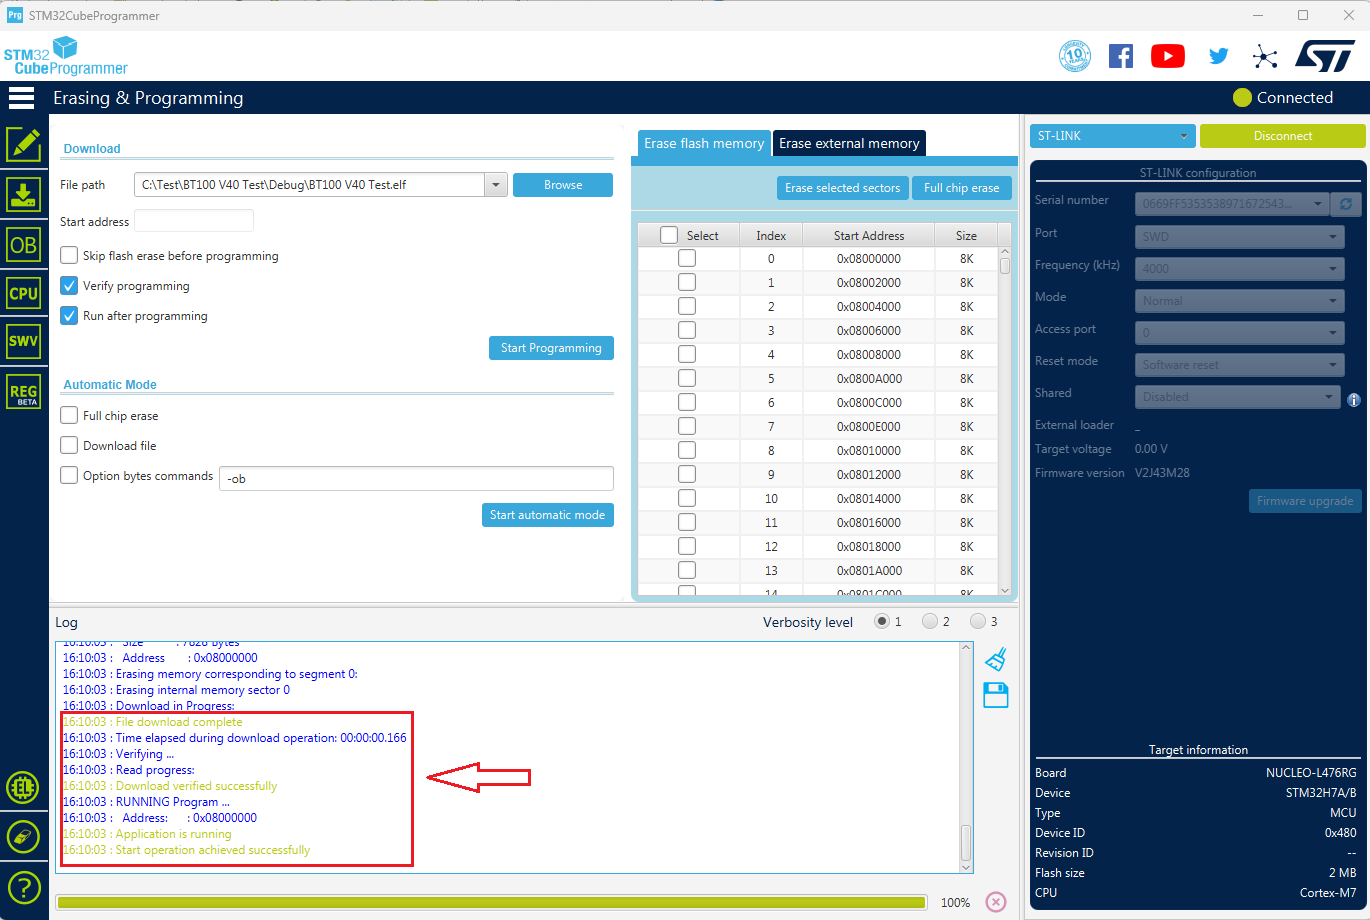Enable Skip flash erase before programming
1370x920 pixels.
point(68,255)
